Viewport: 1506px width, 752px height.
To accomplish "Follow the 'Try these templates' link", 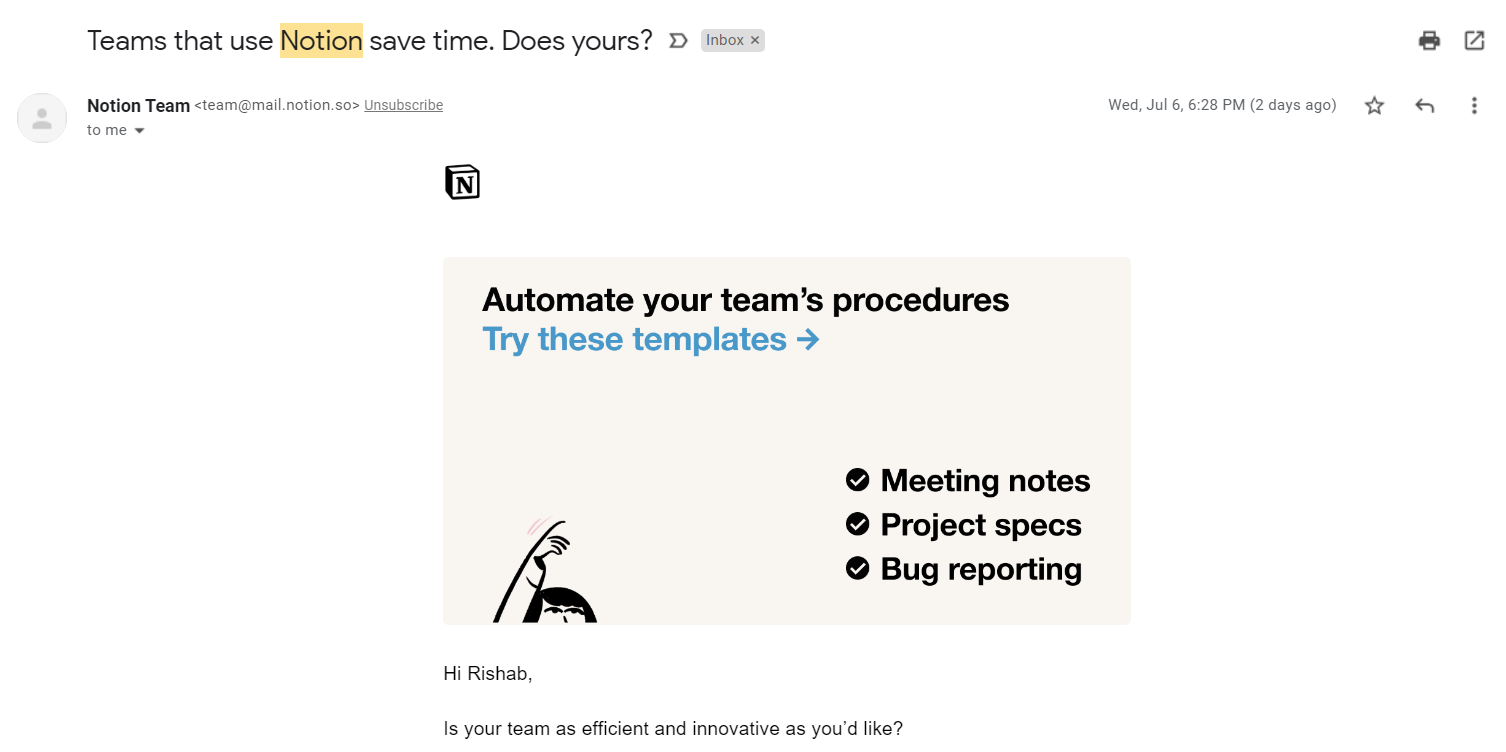I will point(651,340).
